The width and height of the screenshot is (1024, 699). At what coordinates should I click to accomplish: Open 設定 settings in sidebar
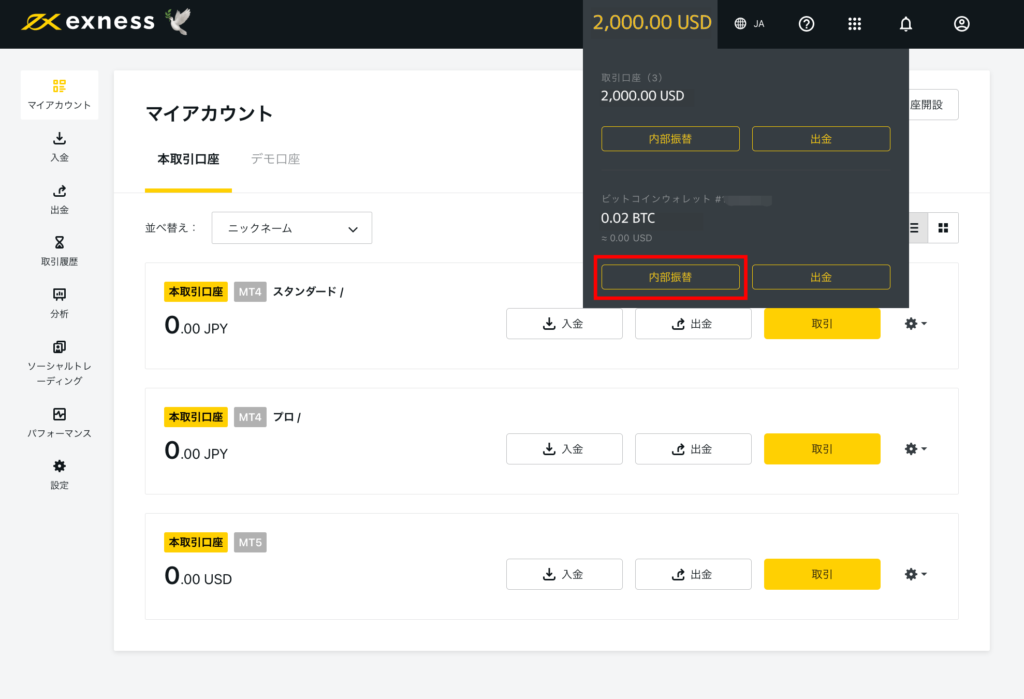pyautogui.click(x=59, y=474)
